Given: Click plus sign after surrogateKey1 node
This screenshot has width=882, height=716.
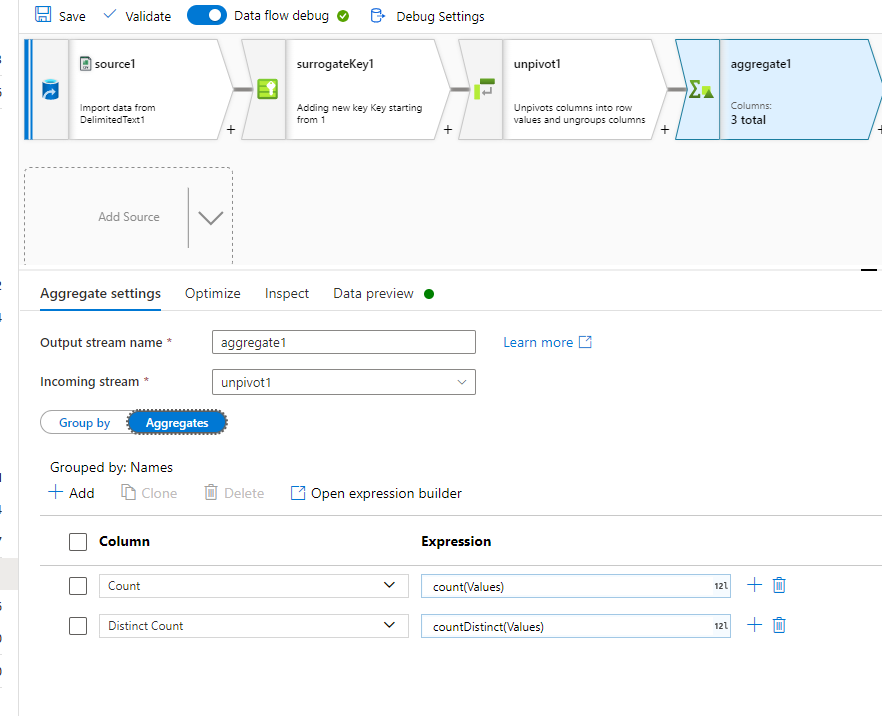Looking at the screenshot, I should (x=448, y=130).
